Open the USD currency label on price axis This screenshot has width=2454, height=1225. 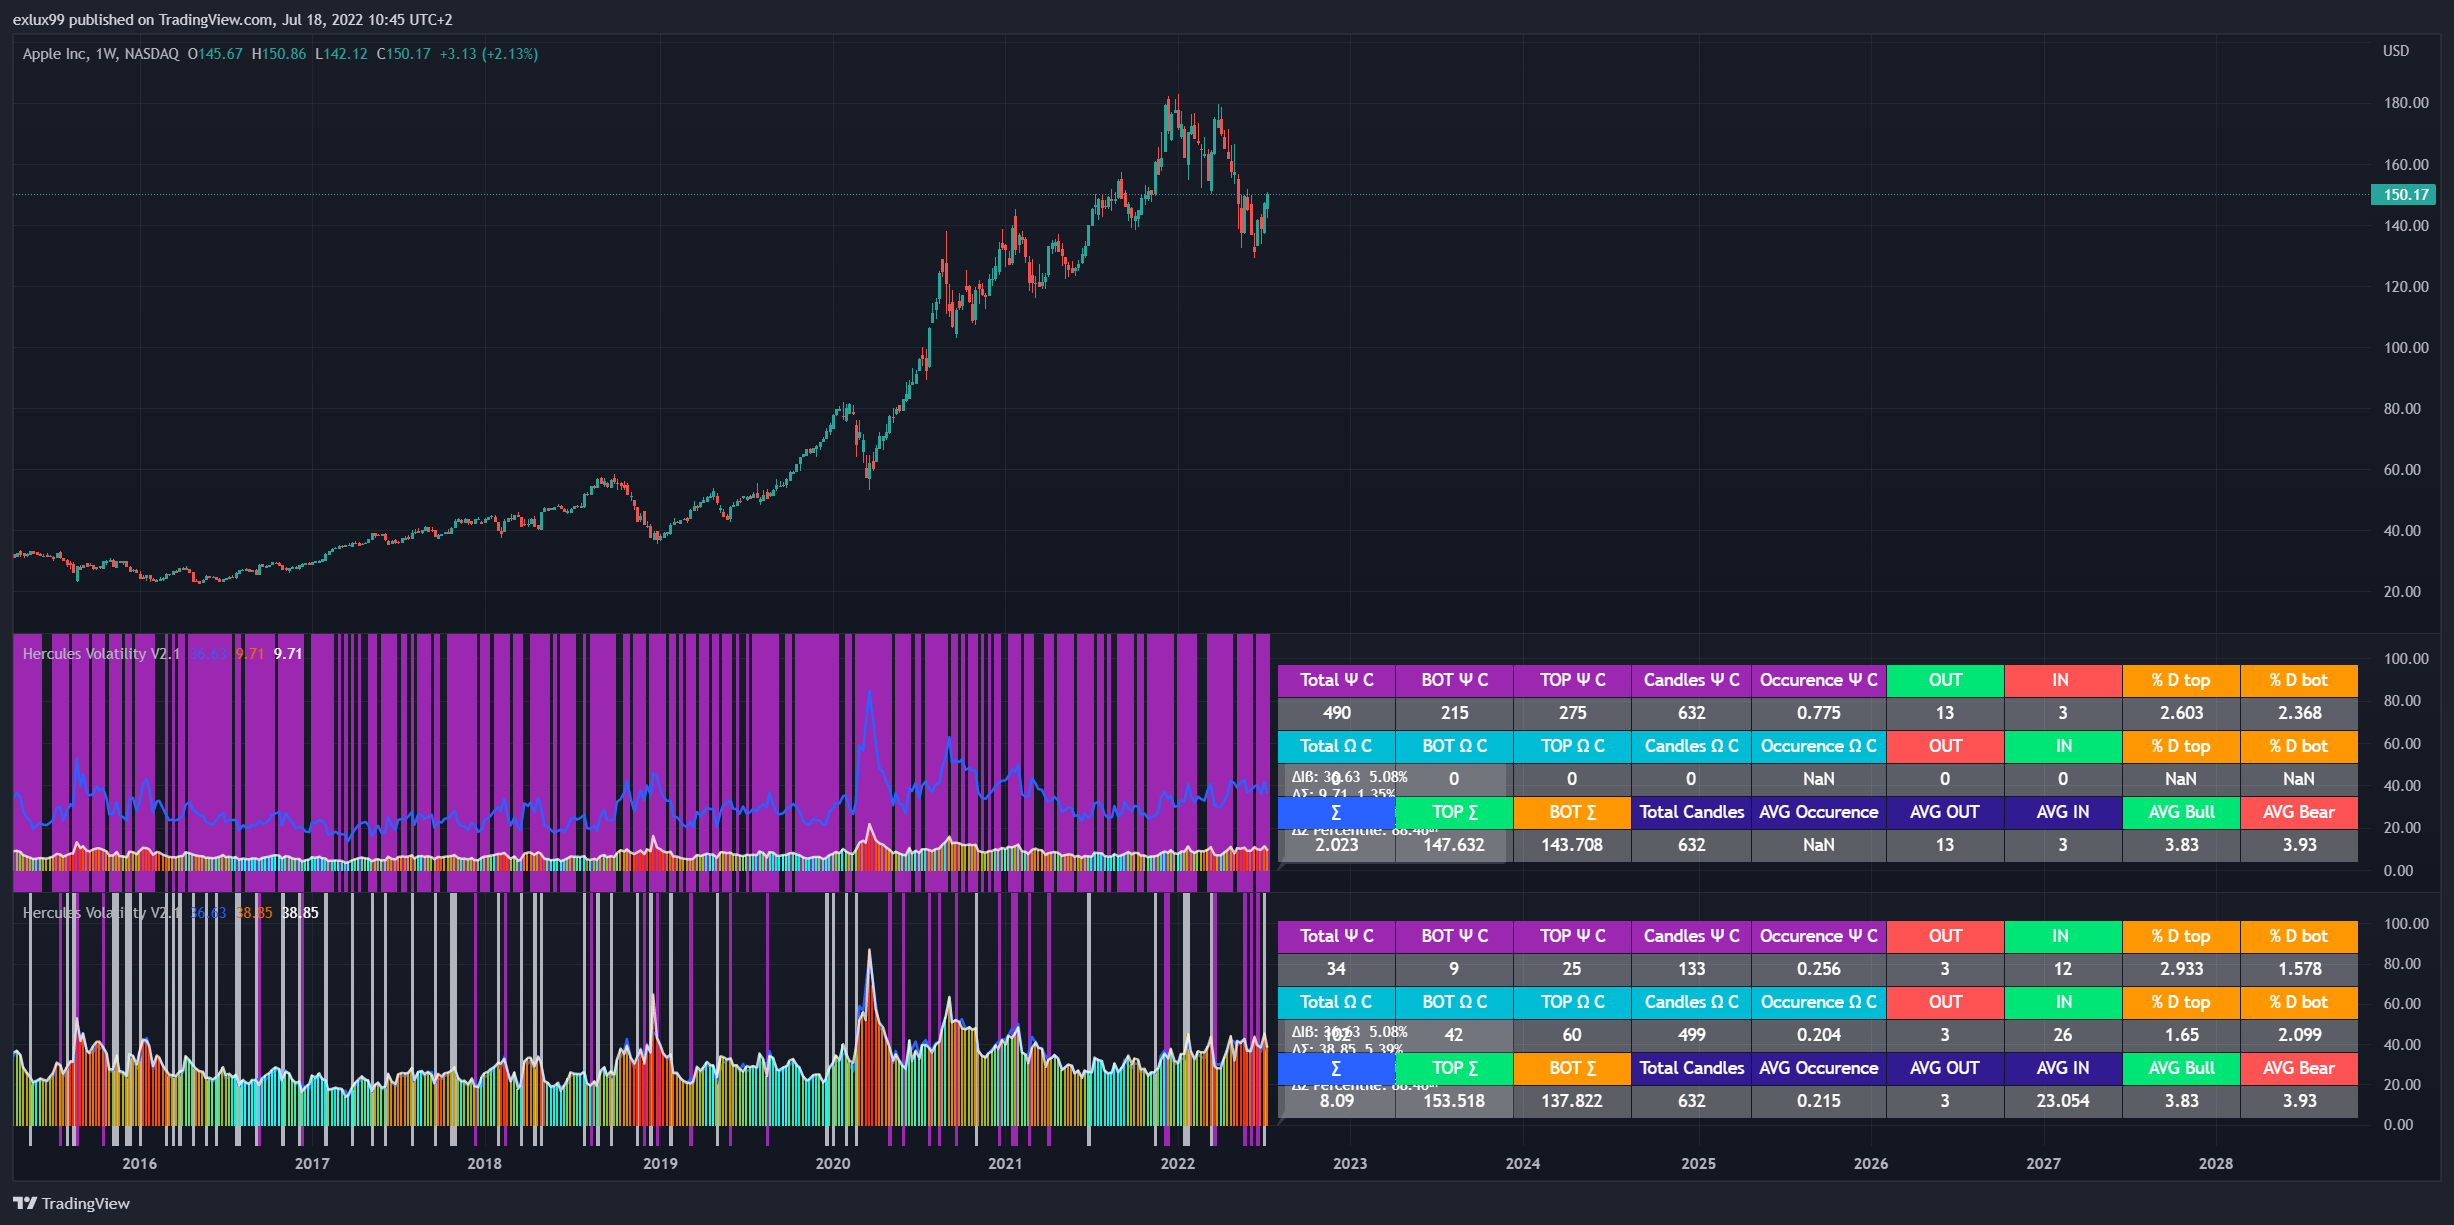coord(2395,51)
